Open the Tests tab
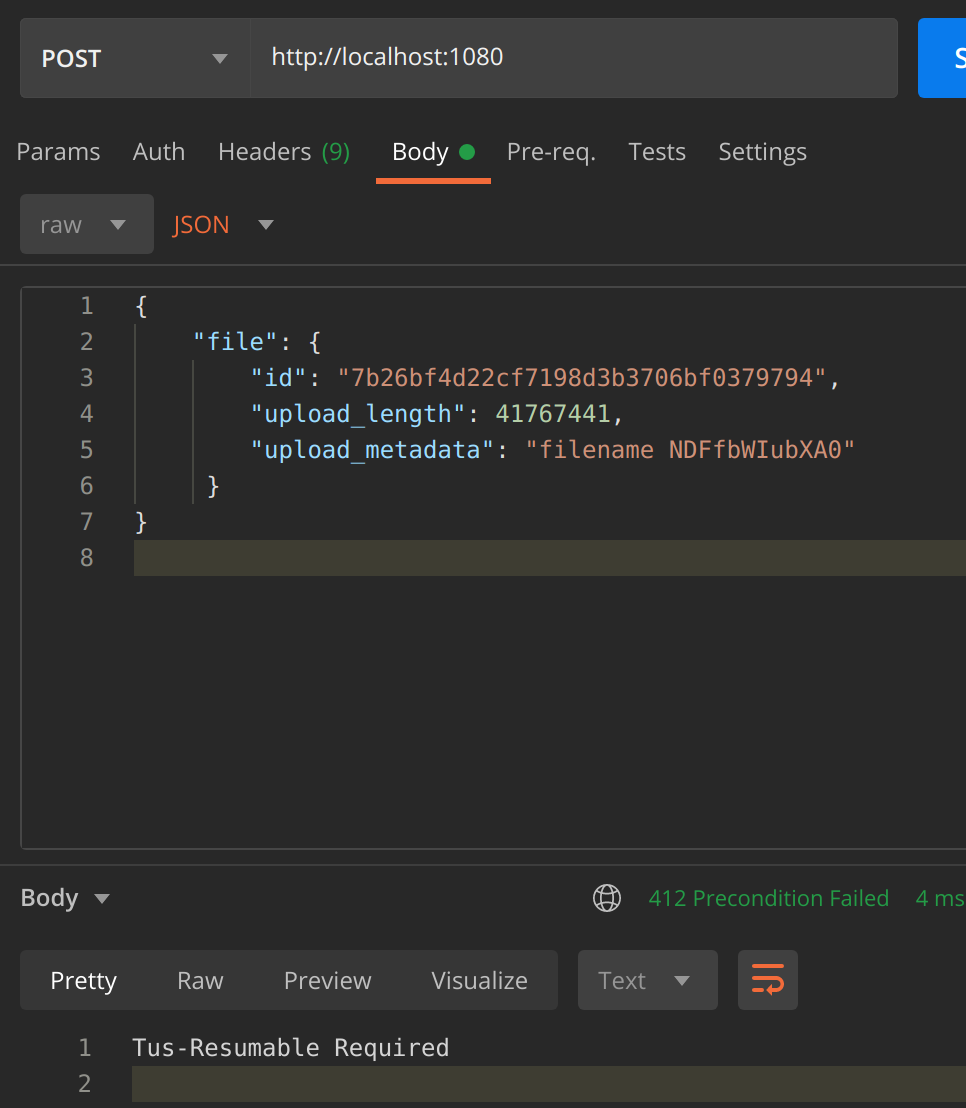966x1108 pixels. (x=657, y=152)
